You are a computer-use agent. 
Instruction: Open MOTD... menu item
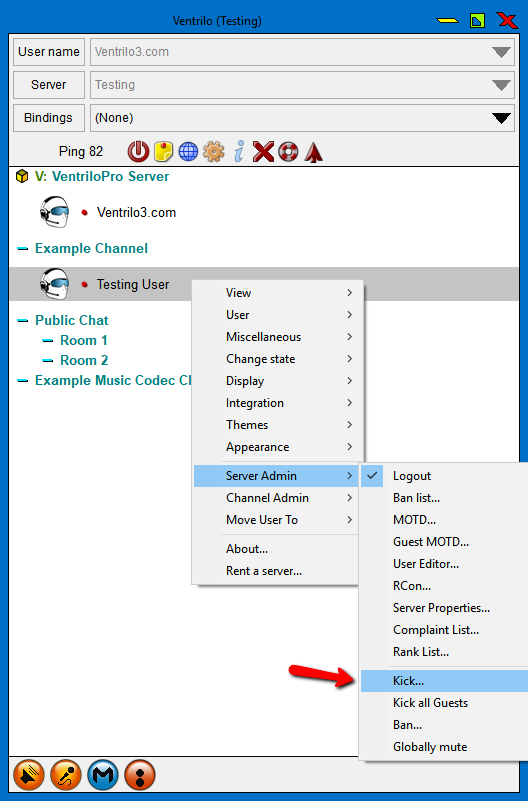pyautogui.click(x=444, y=520)
